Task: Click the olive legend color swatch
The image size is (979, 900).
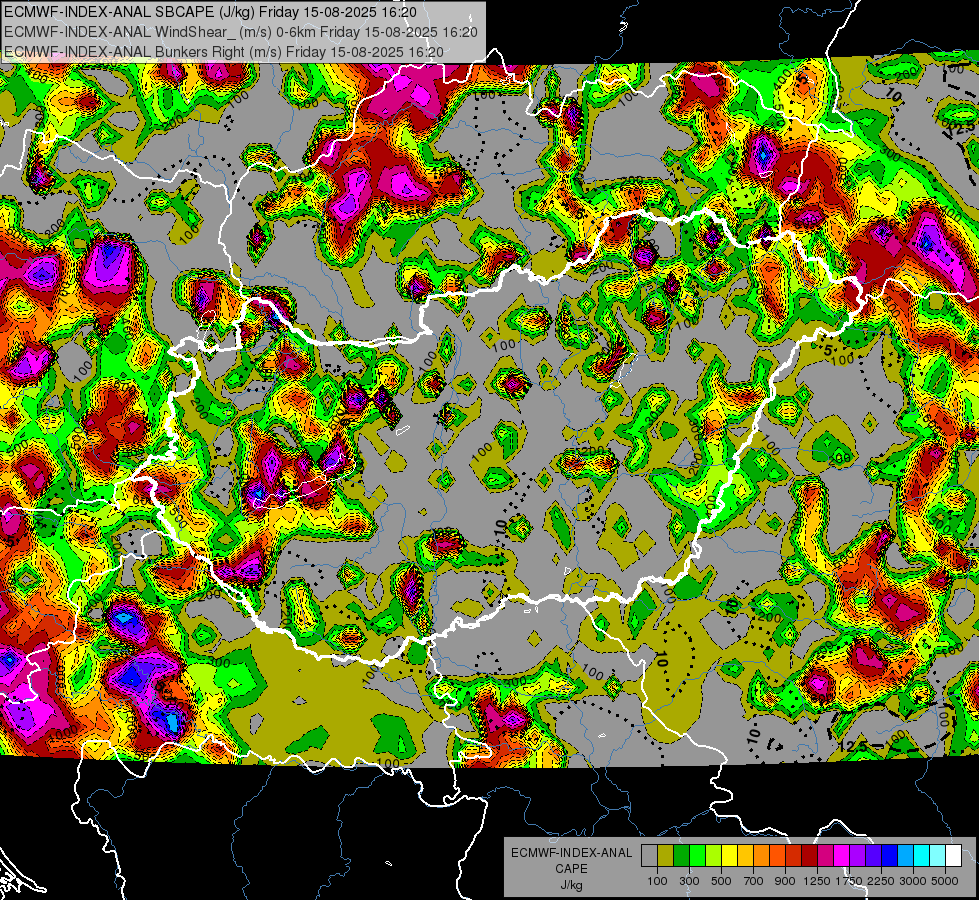Action: point(666,856)
